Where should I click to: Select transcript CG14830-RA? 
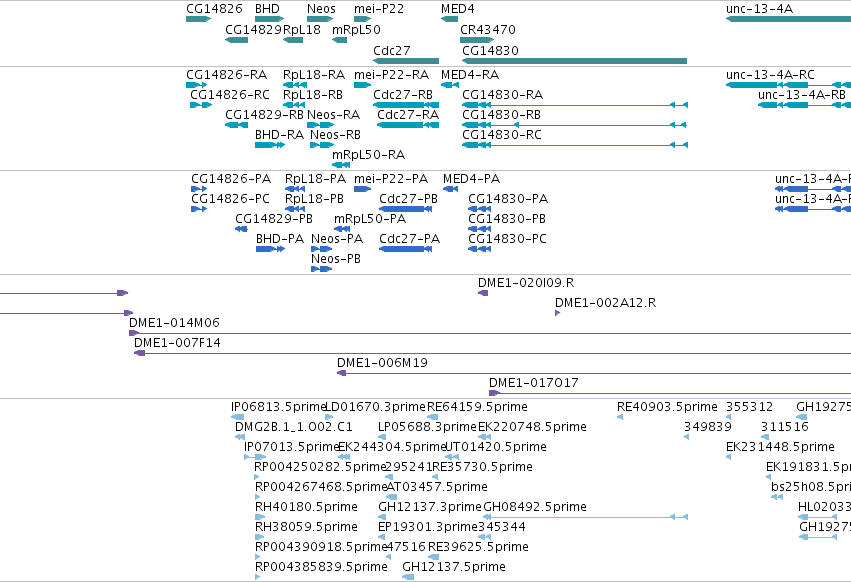tap(575, 105)
